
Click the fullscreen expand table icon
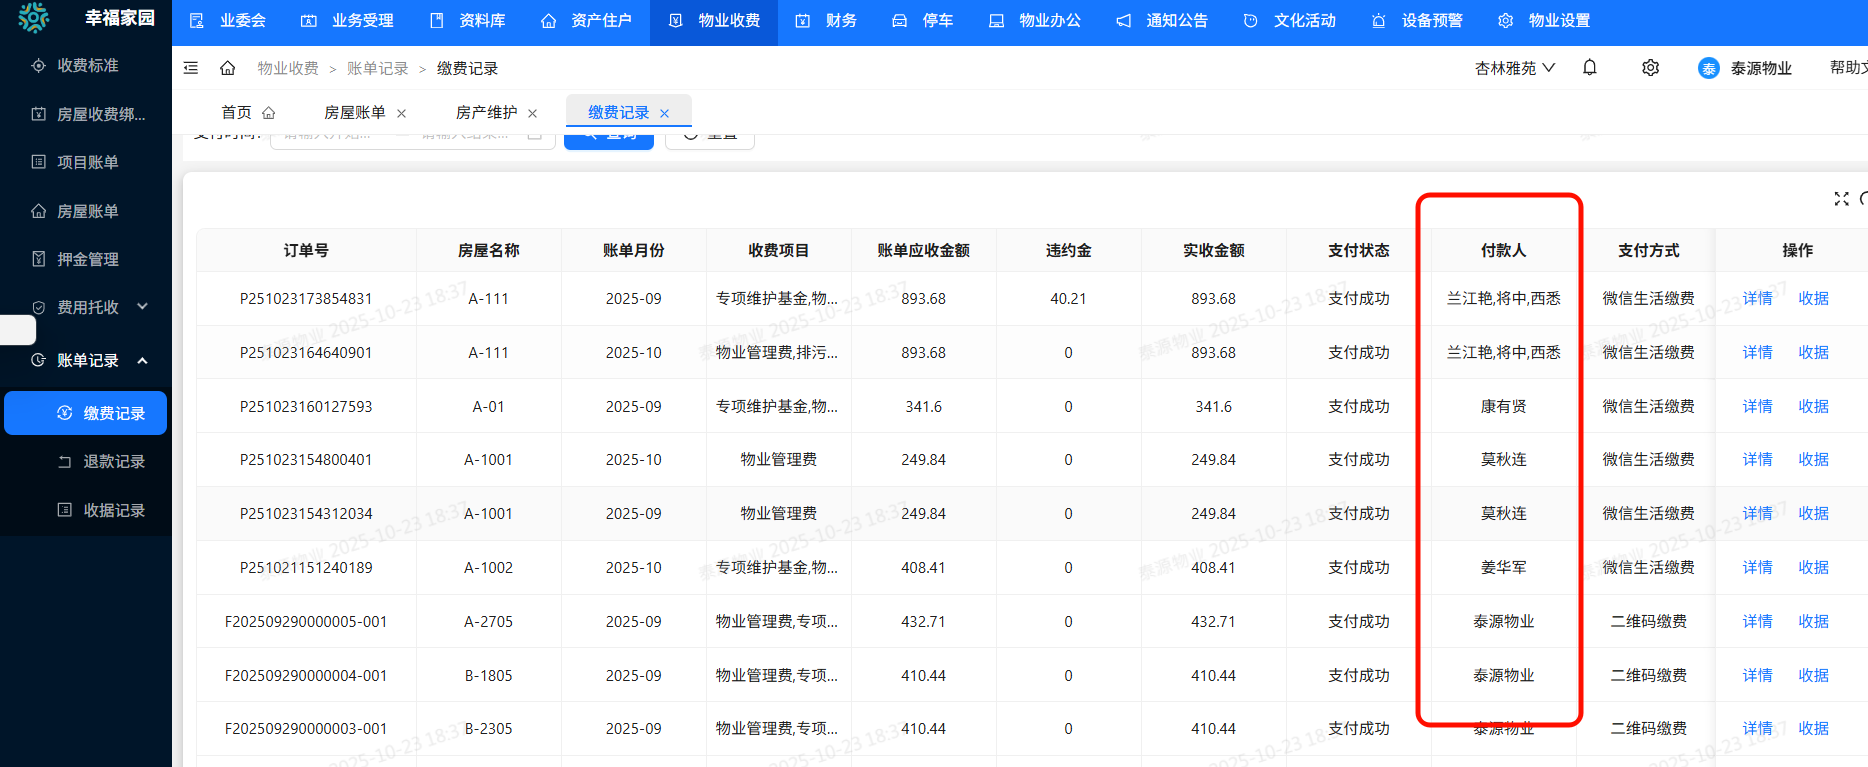click(1841, 199)
